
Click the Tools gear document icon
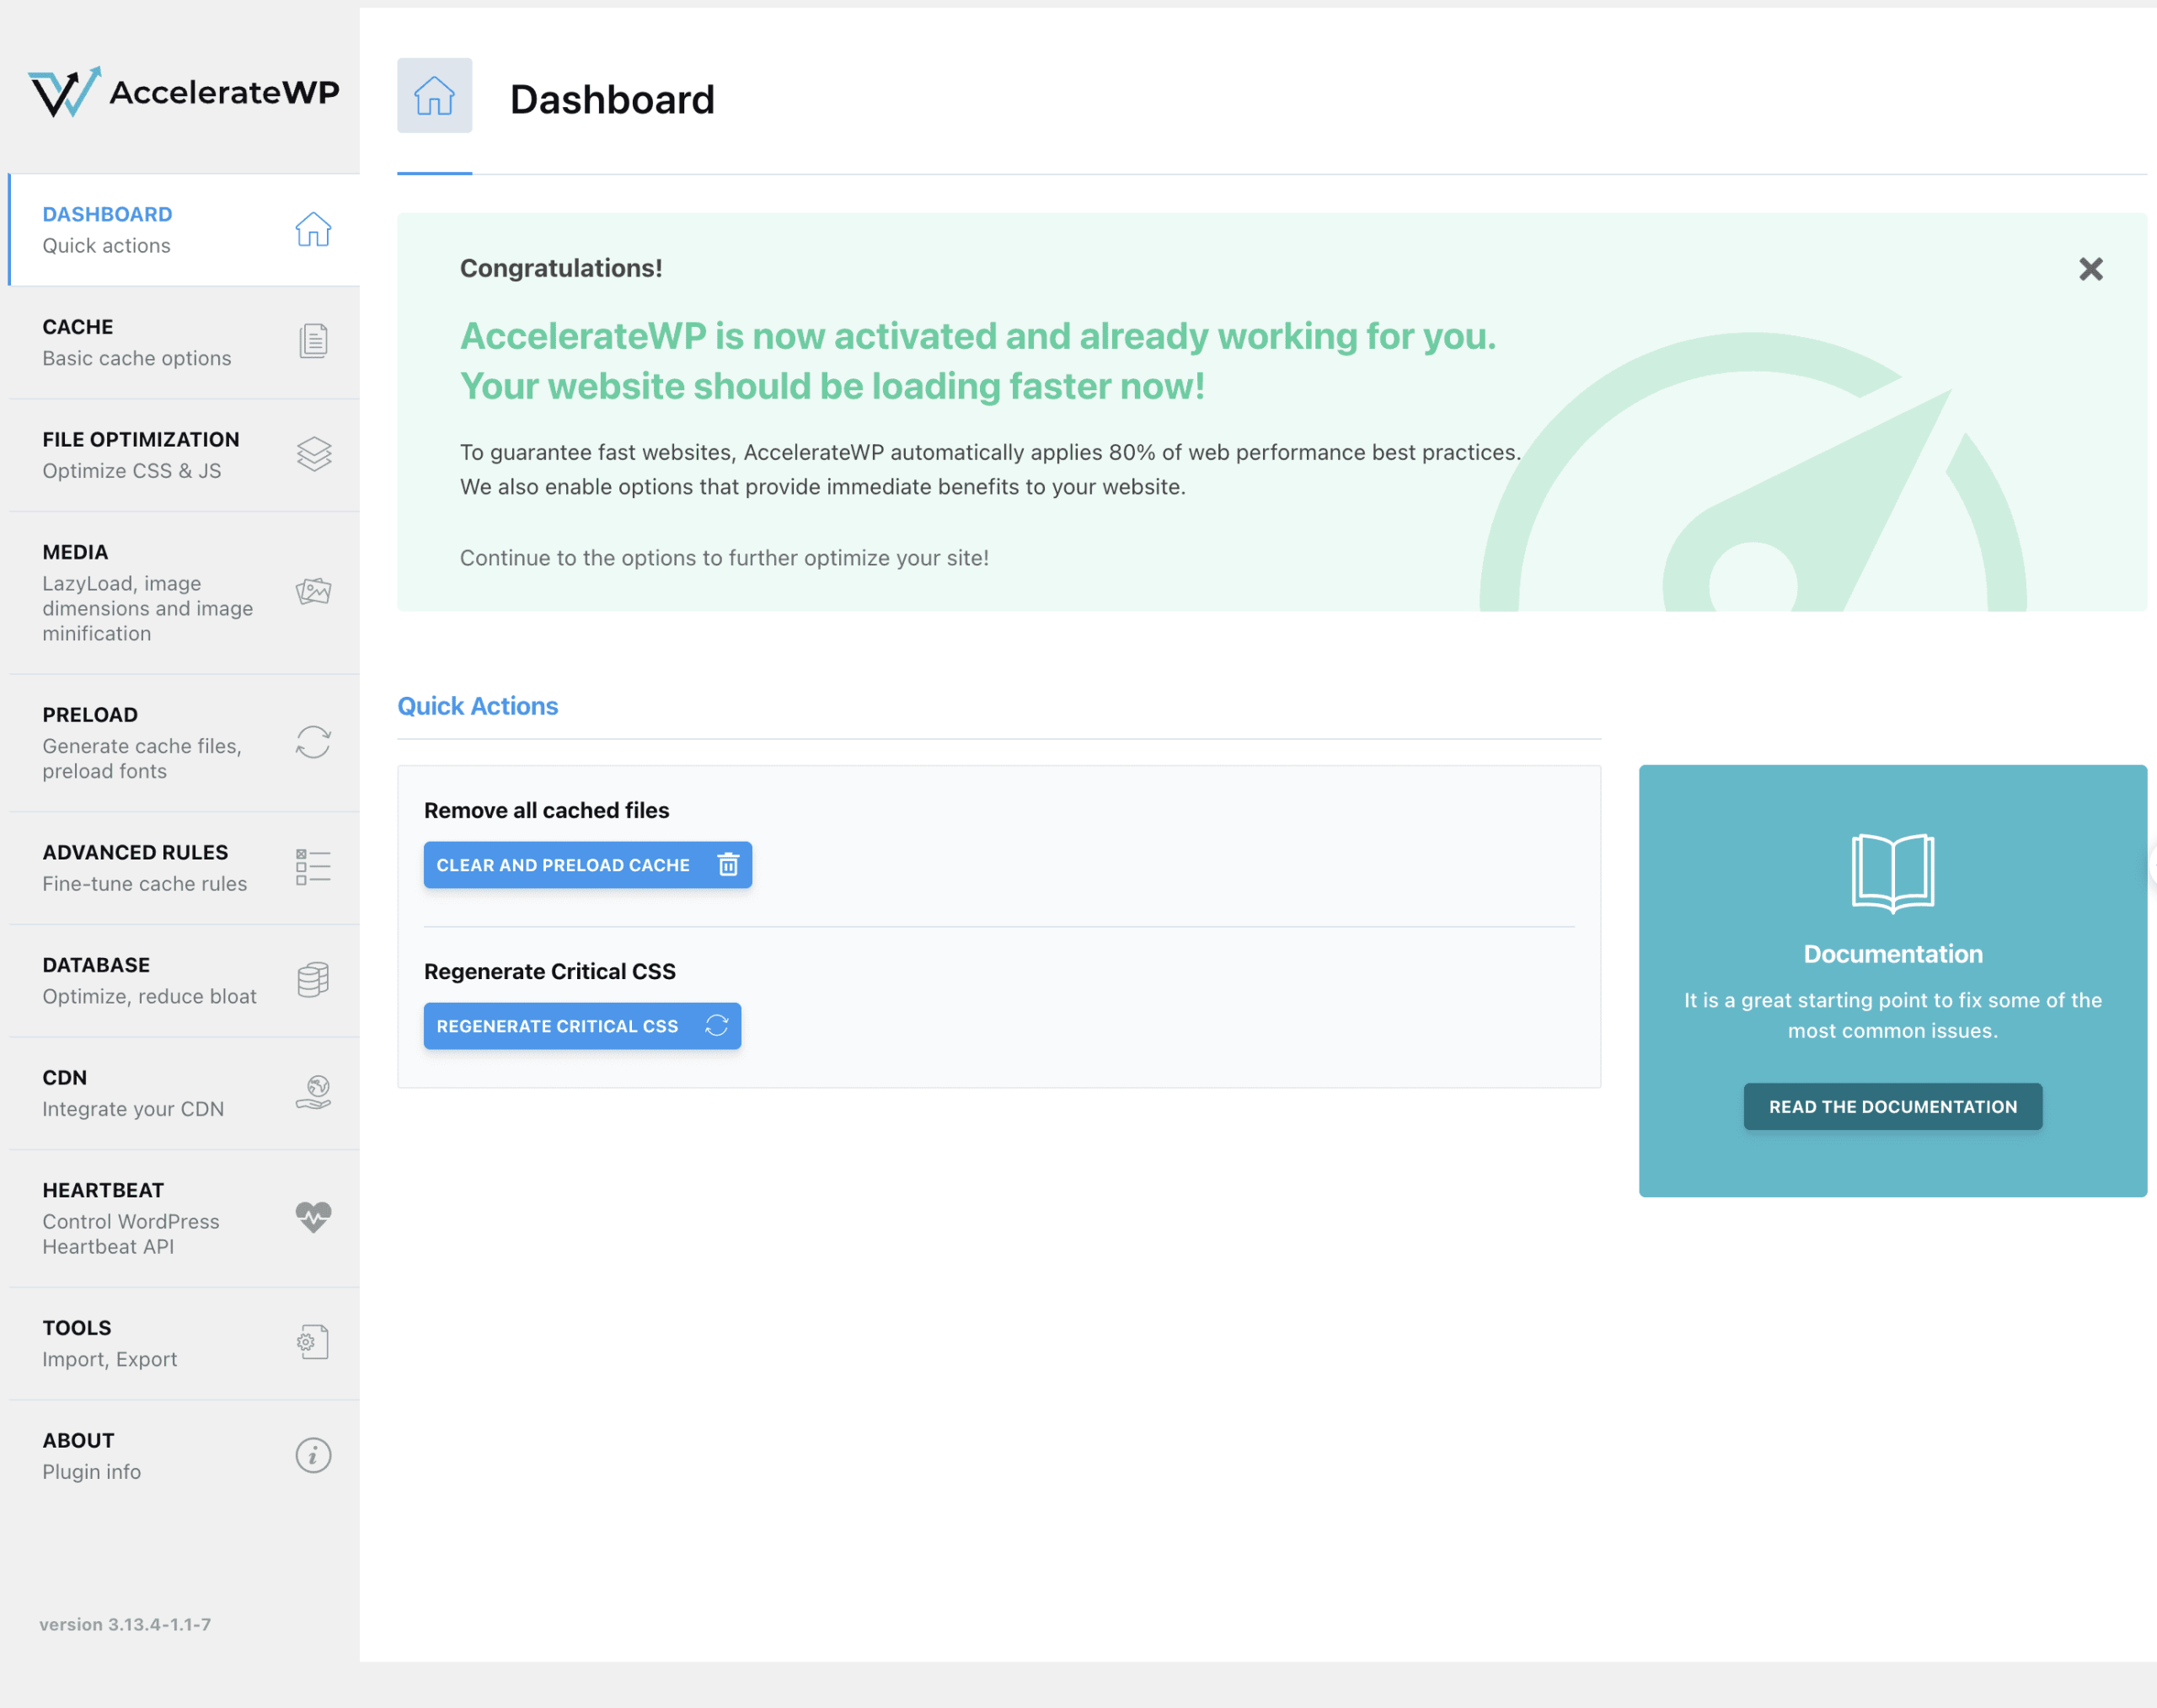point(313,1342)
